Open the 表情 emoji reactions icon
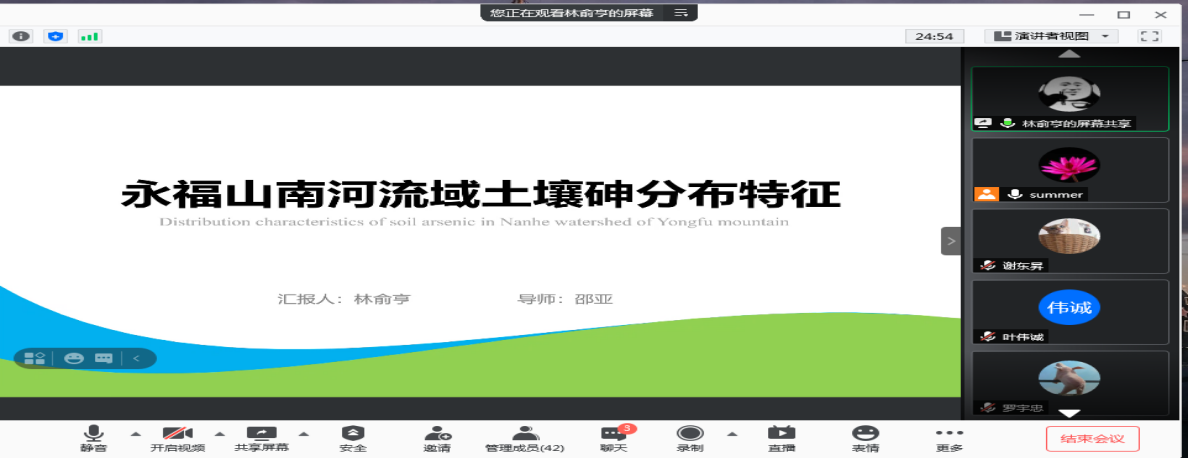The width and height of the screenshot is (1188, 458). [x=865, y=433]
